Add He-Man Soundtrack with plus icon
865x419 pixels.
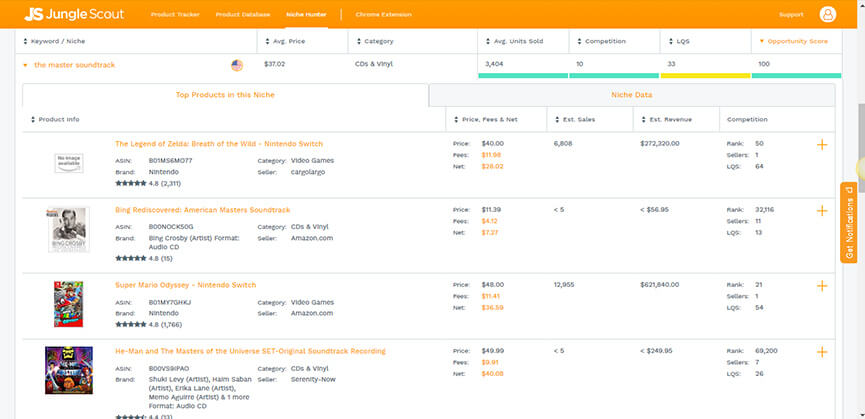(x=822, y=352)
